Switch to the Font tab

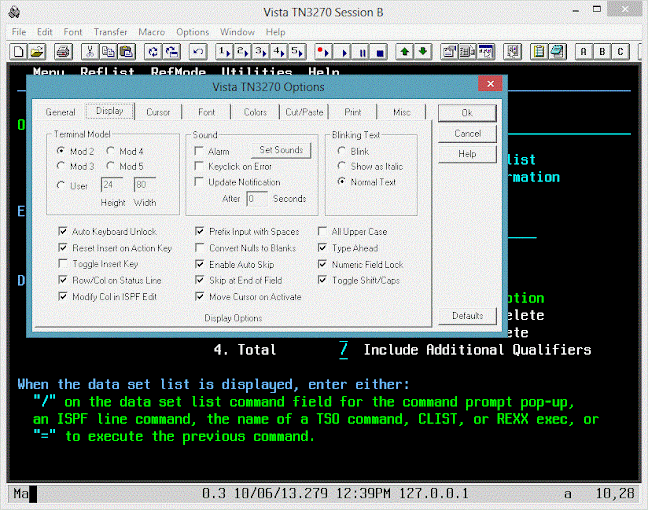click(206, 112)
